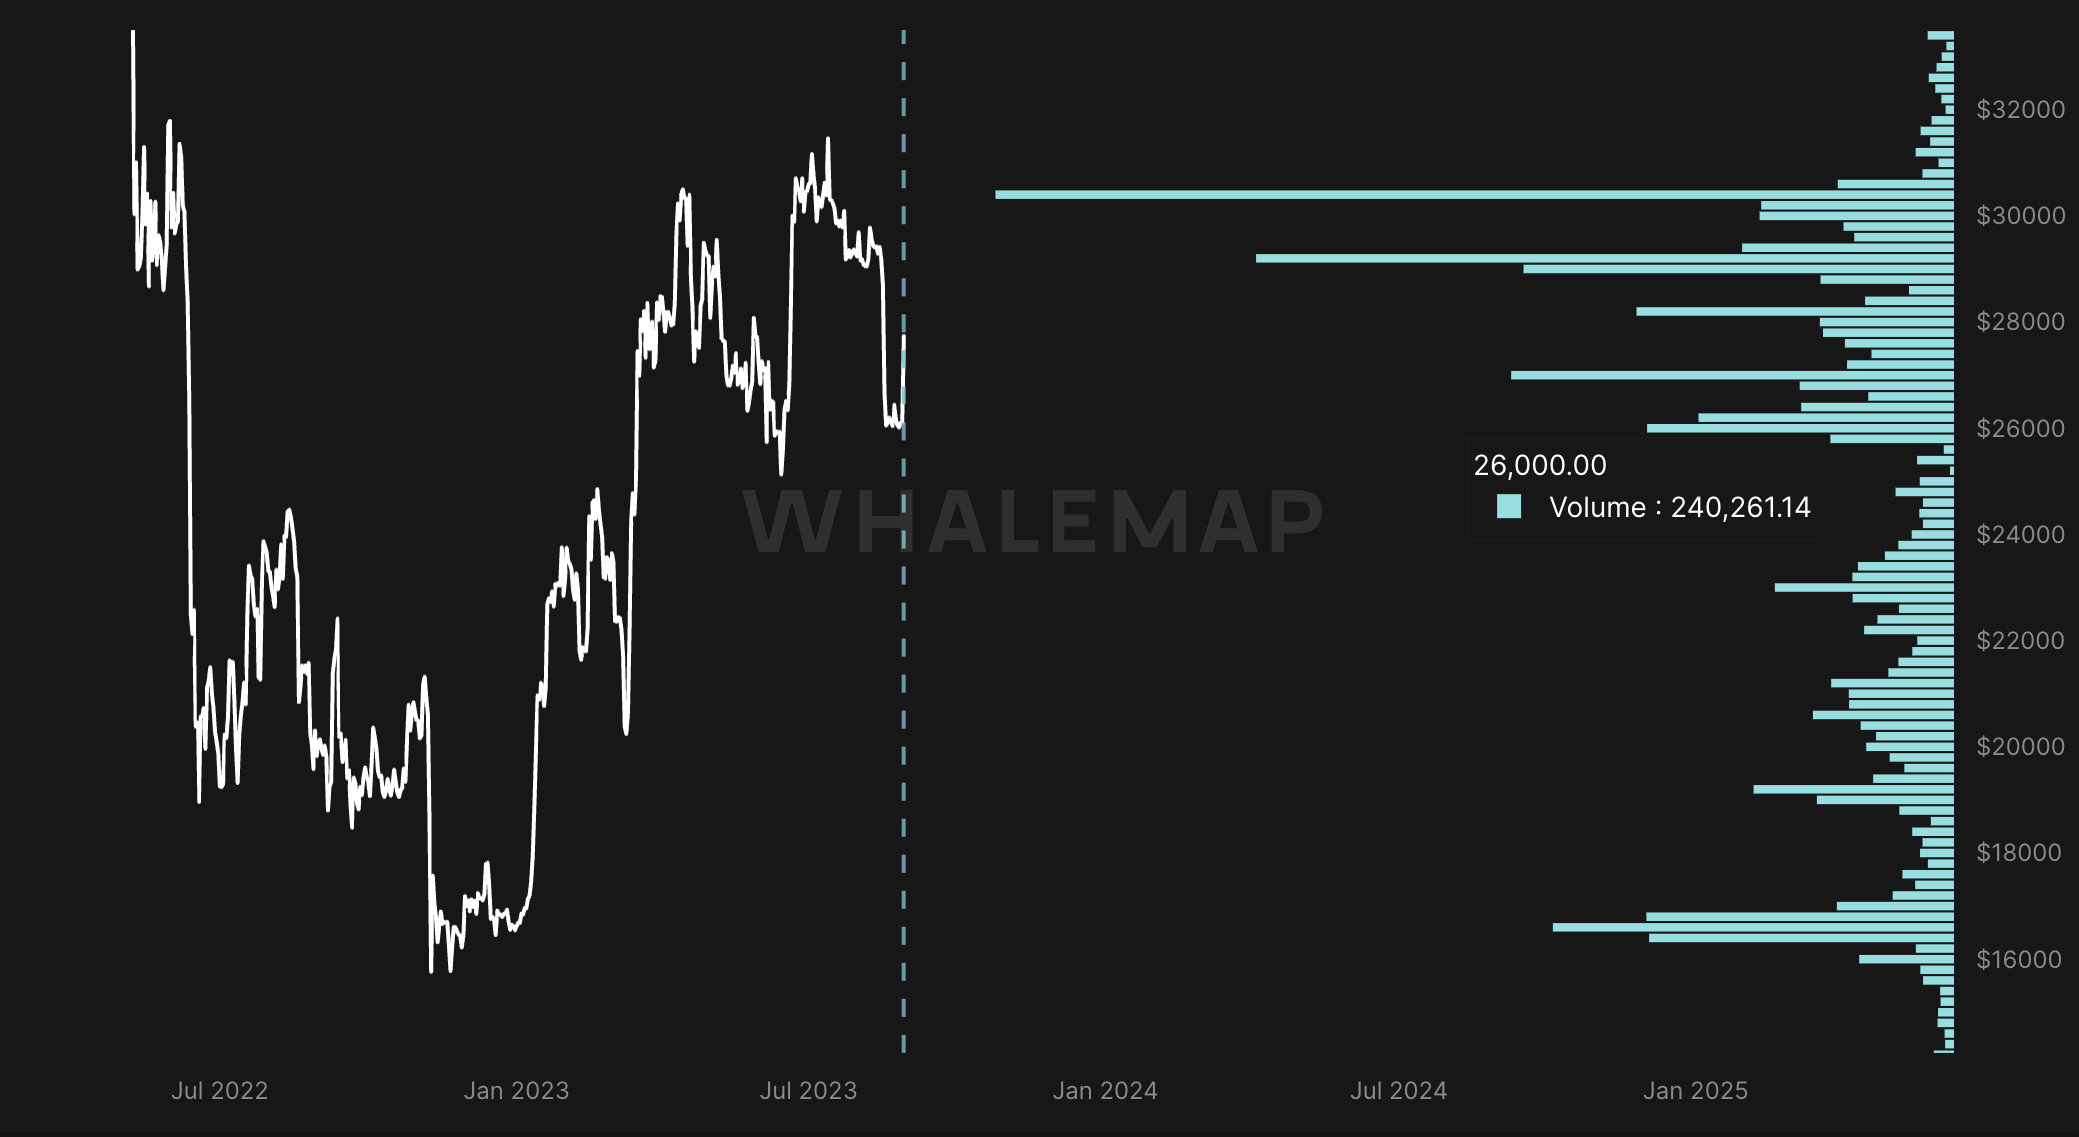Click the Jan 2025 date axis label
The image size is (2079, 1137).
point(1695,1091)
